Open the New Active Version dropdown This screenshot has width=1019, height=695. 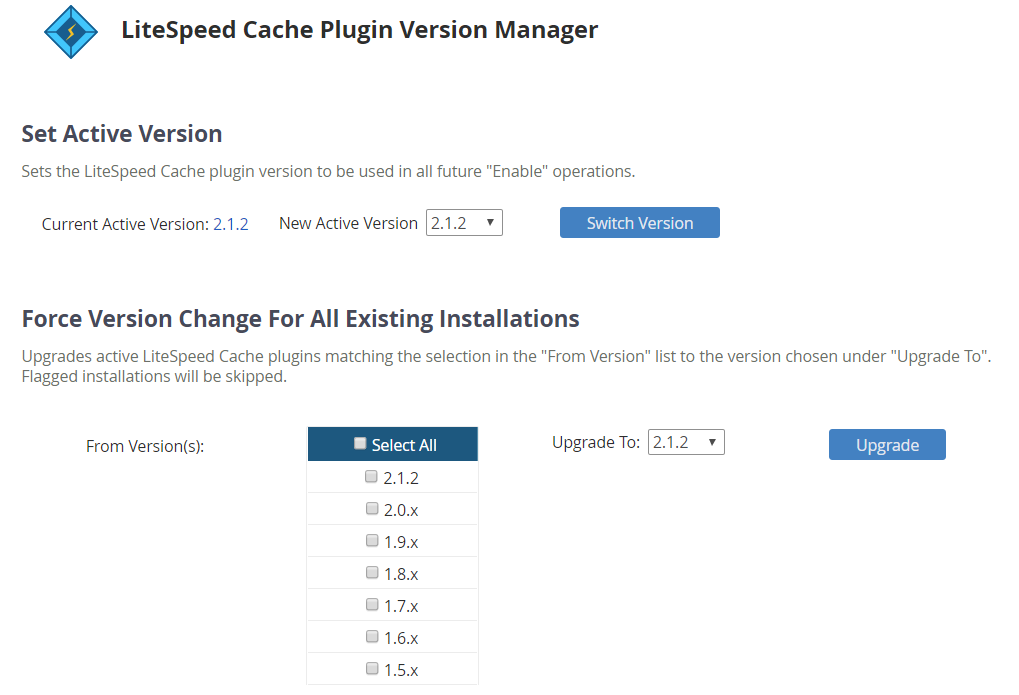tap(464, 223)
